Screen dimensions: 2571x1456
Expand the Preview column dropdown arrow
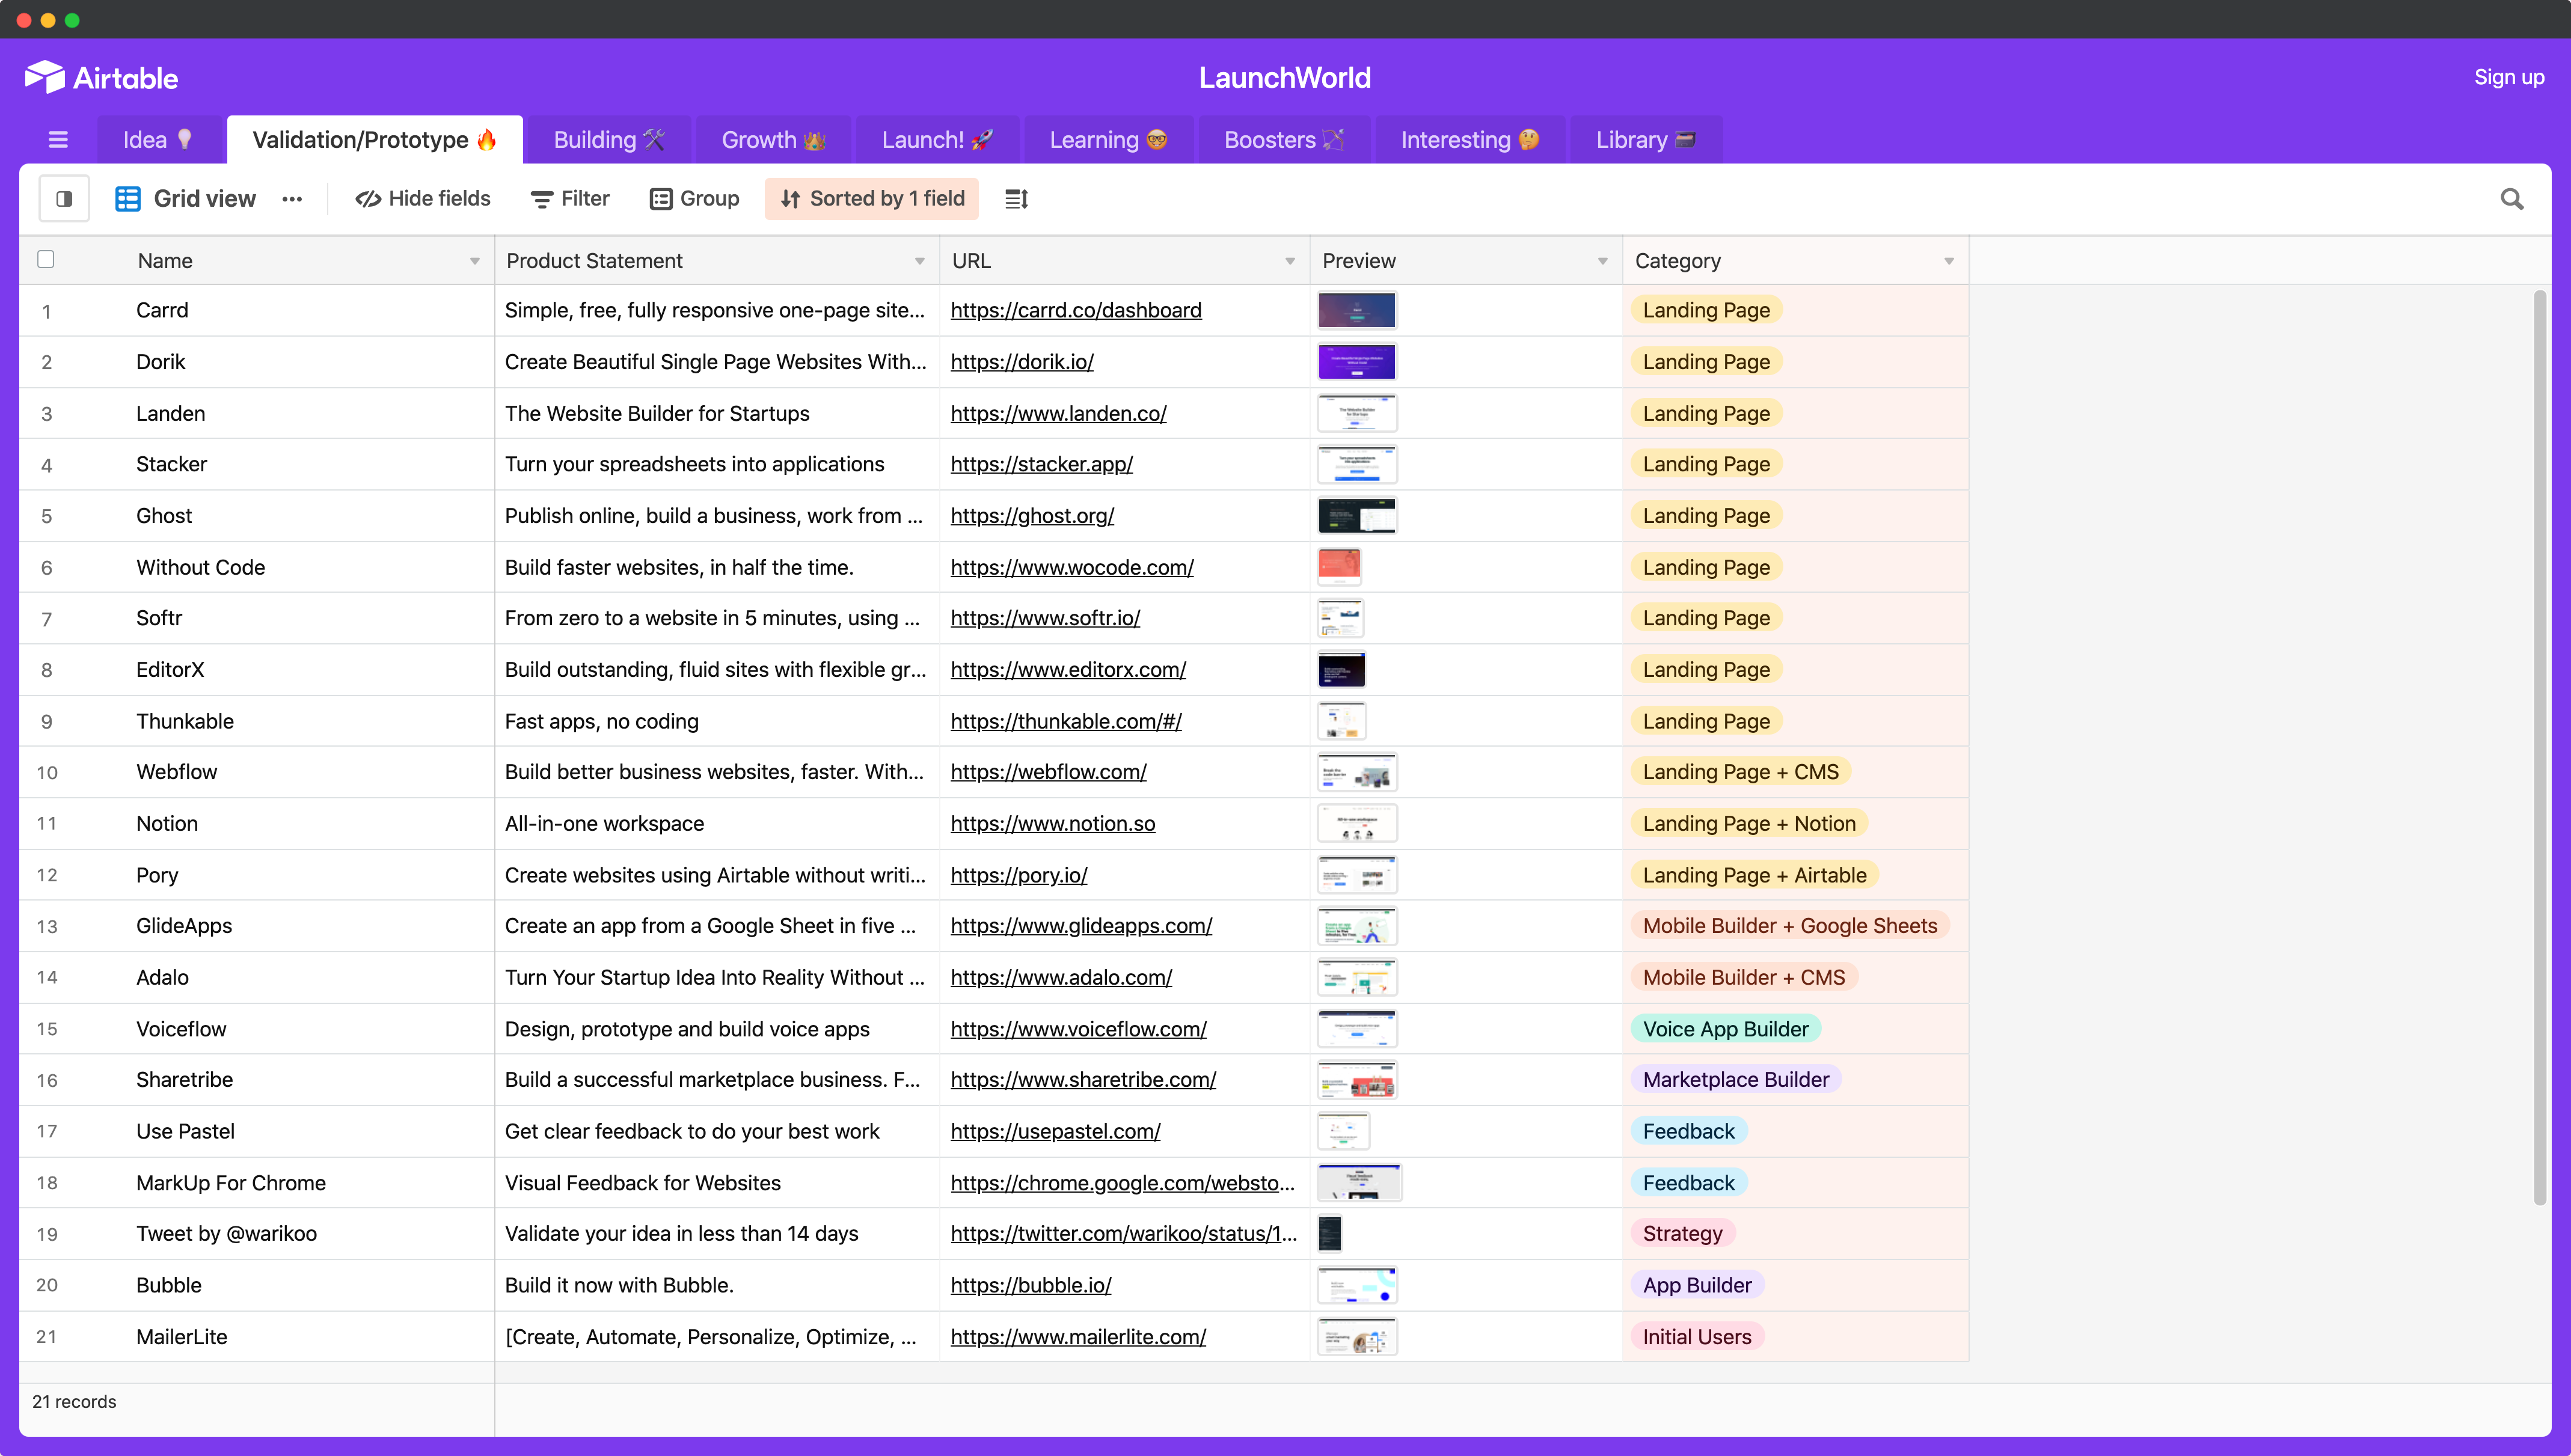[1603, 262]
